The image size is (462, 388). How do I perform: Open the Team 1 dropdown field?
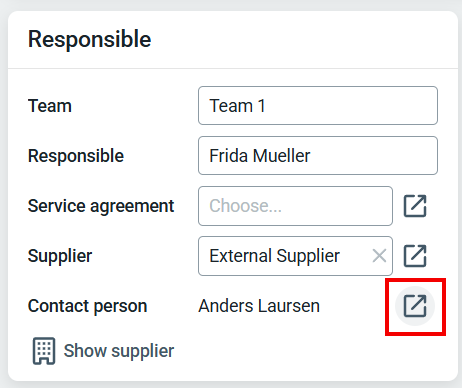coord(318,106)
